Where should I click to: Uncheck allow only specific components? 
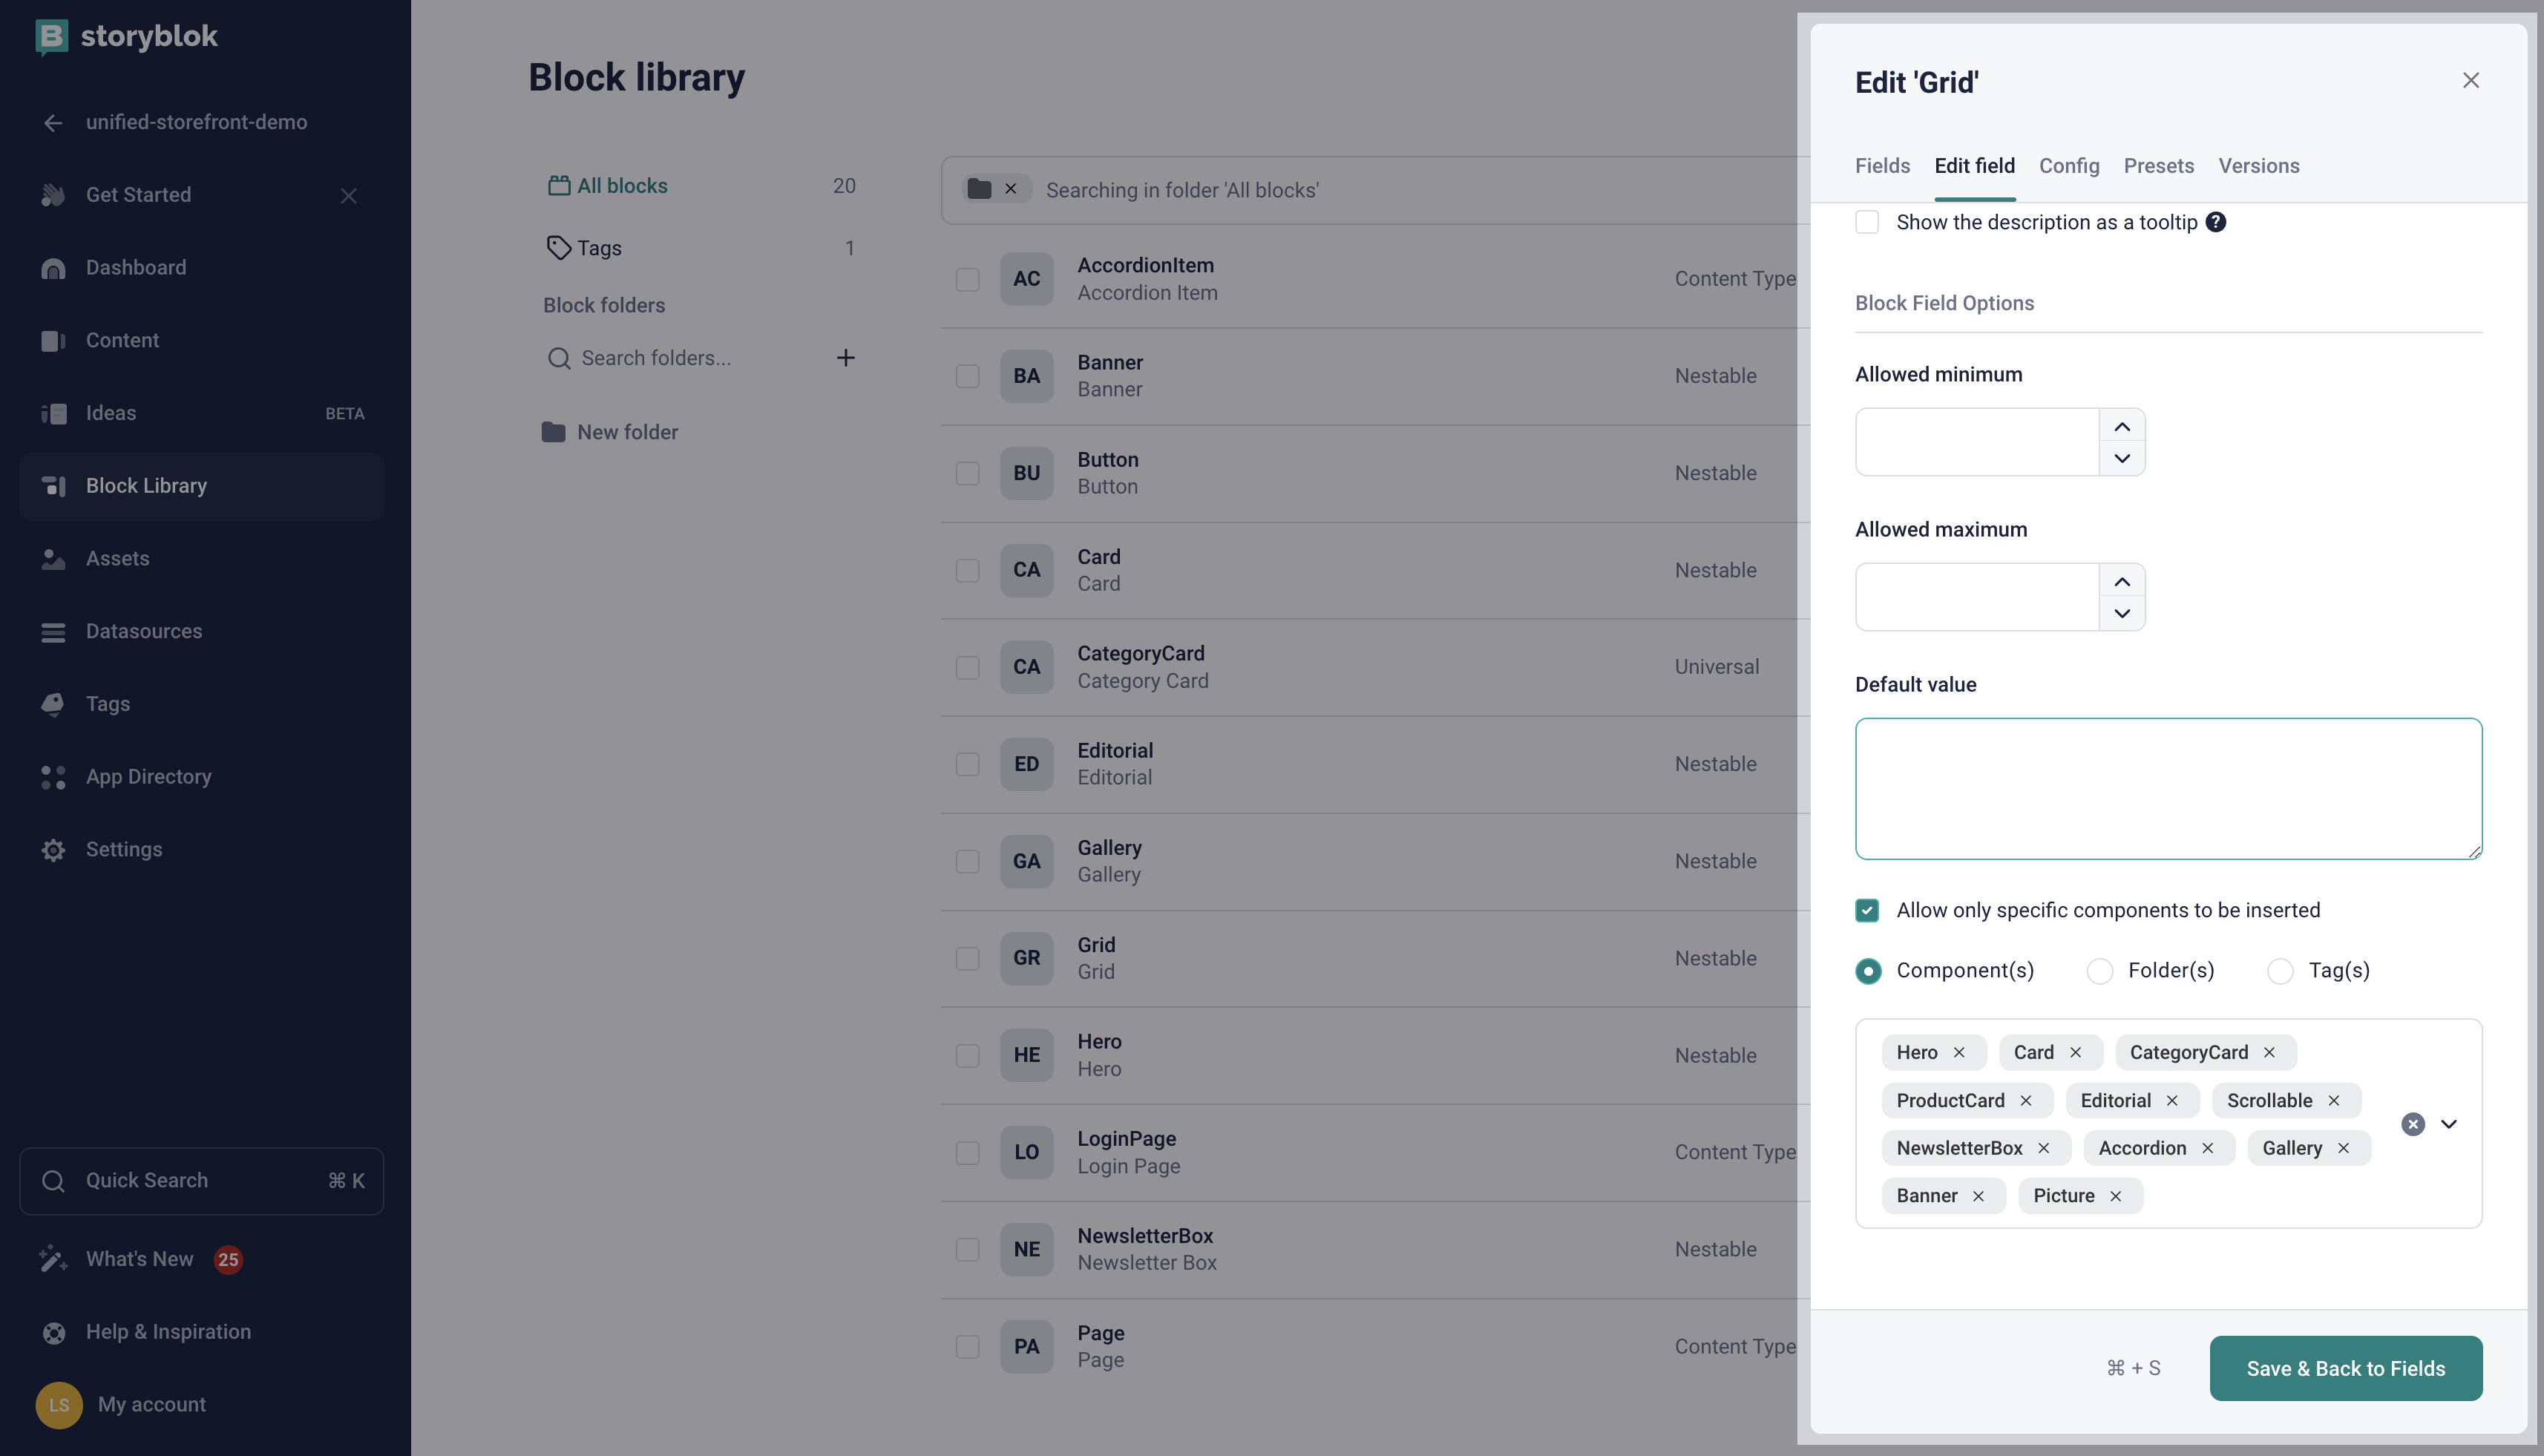tap(1867, 910)
